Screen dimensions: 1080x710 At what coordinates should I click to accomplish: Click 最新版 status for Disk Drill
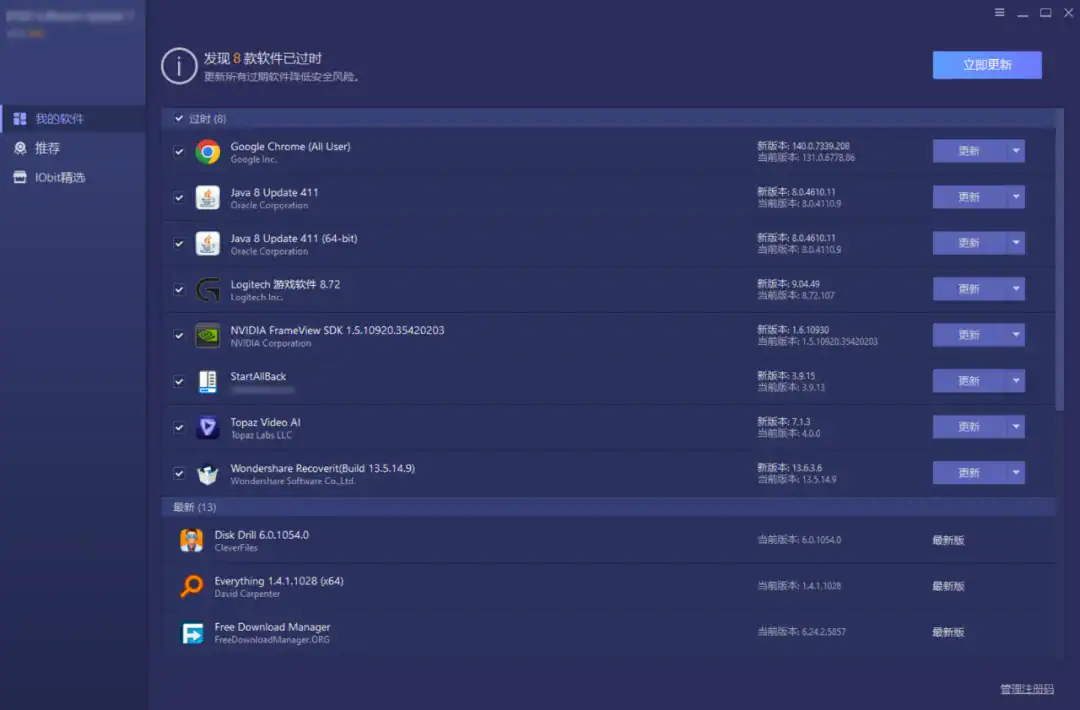click(x=948, y=540)
